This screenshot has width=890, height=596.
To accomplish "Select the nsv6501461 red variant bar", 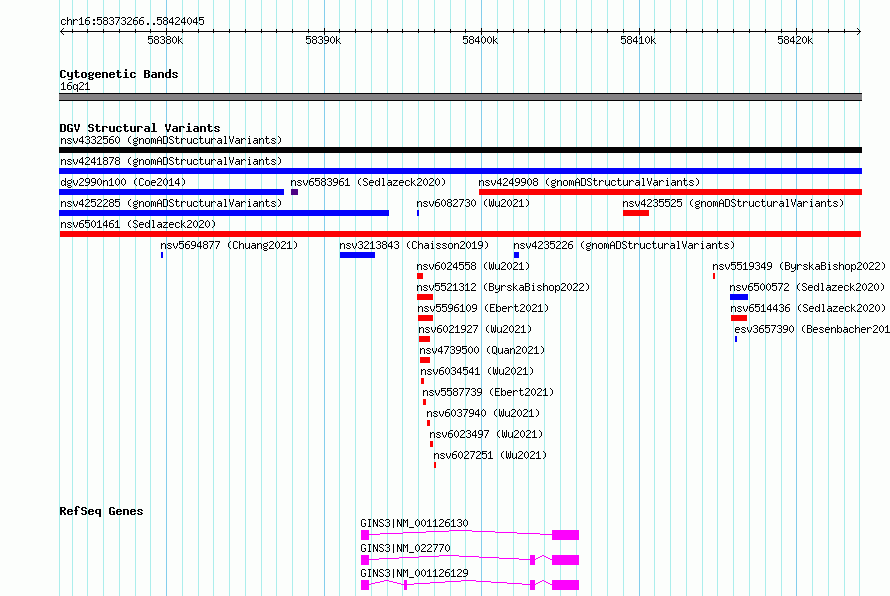I will pyautogui.click(x=460, y=234).
